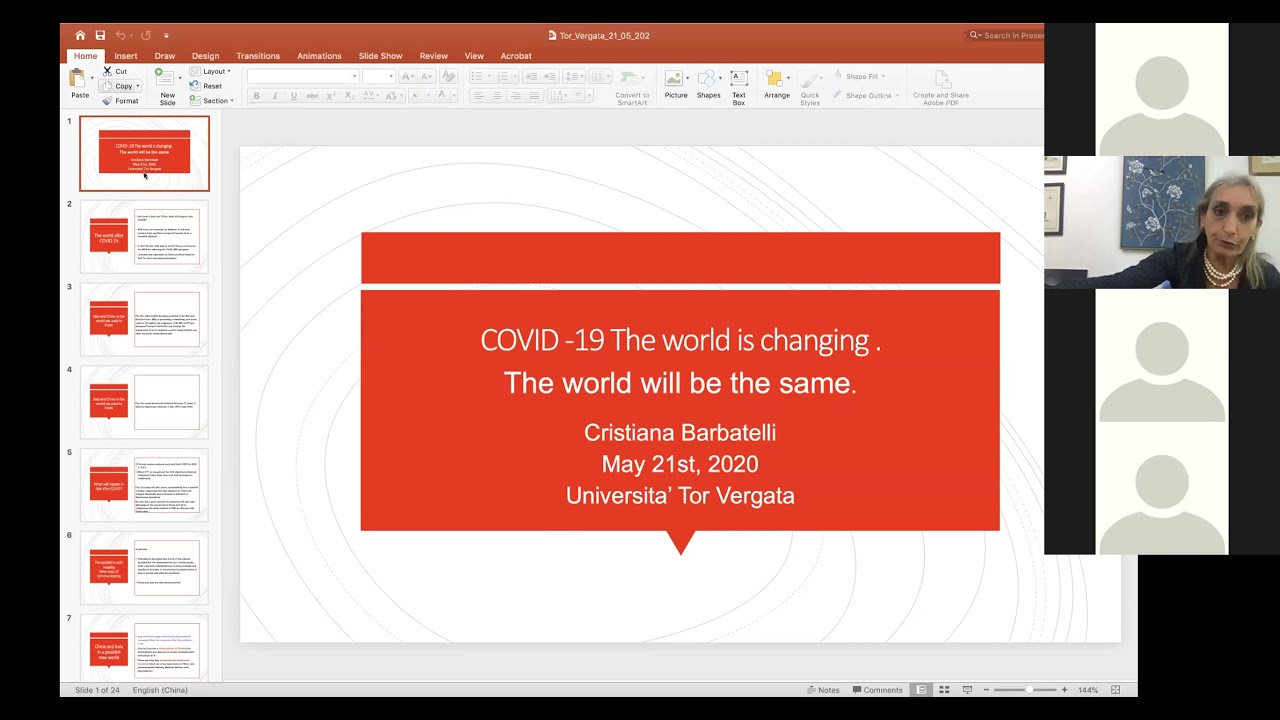Center the text alignment
This screenshot has height=720, width=1280.
pos(497,96)
